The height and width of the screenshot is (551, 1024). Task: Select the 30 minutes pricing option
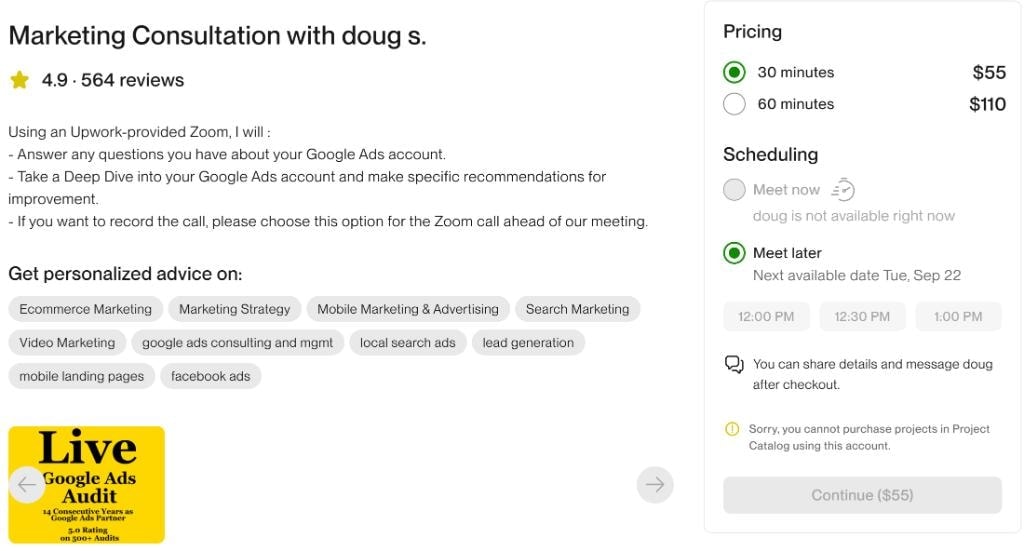(734, 72)
